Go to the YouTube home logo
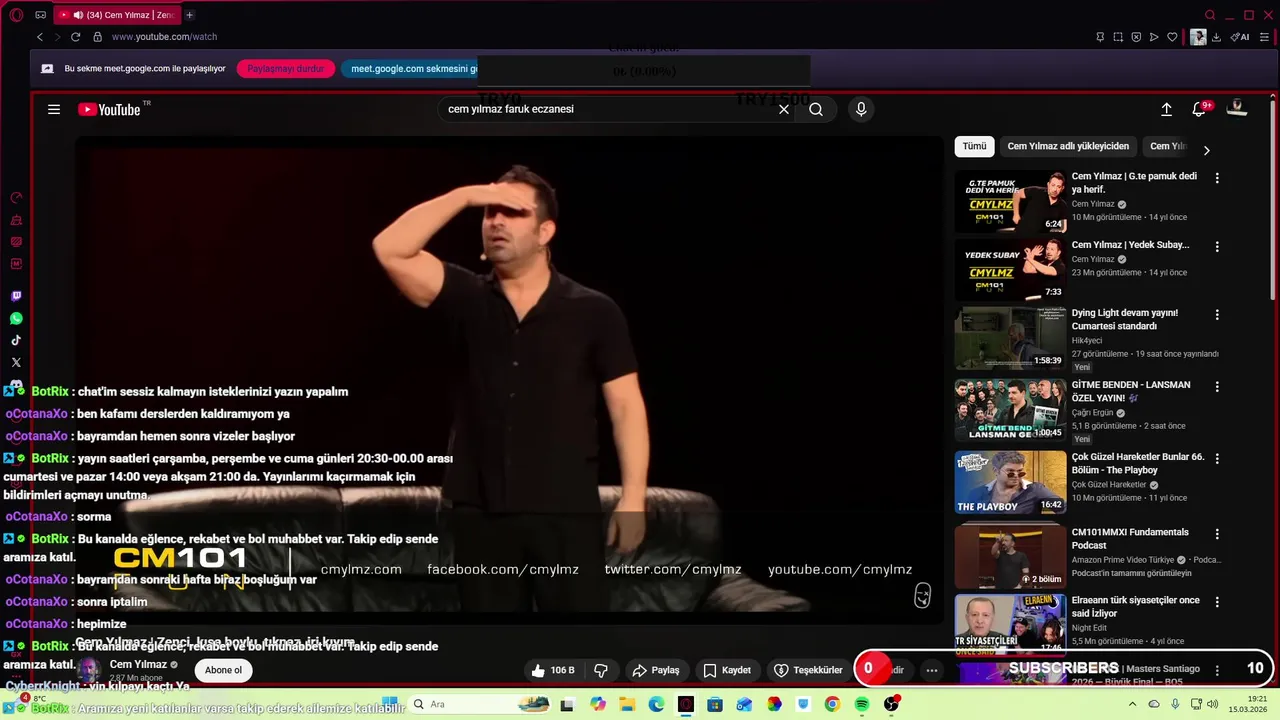The width and height of the screenshot is (1280, 720). [111, 110]
